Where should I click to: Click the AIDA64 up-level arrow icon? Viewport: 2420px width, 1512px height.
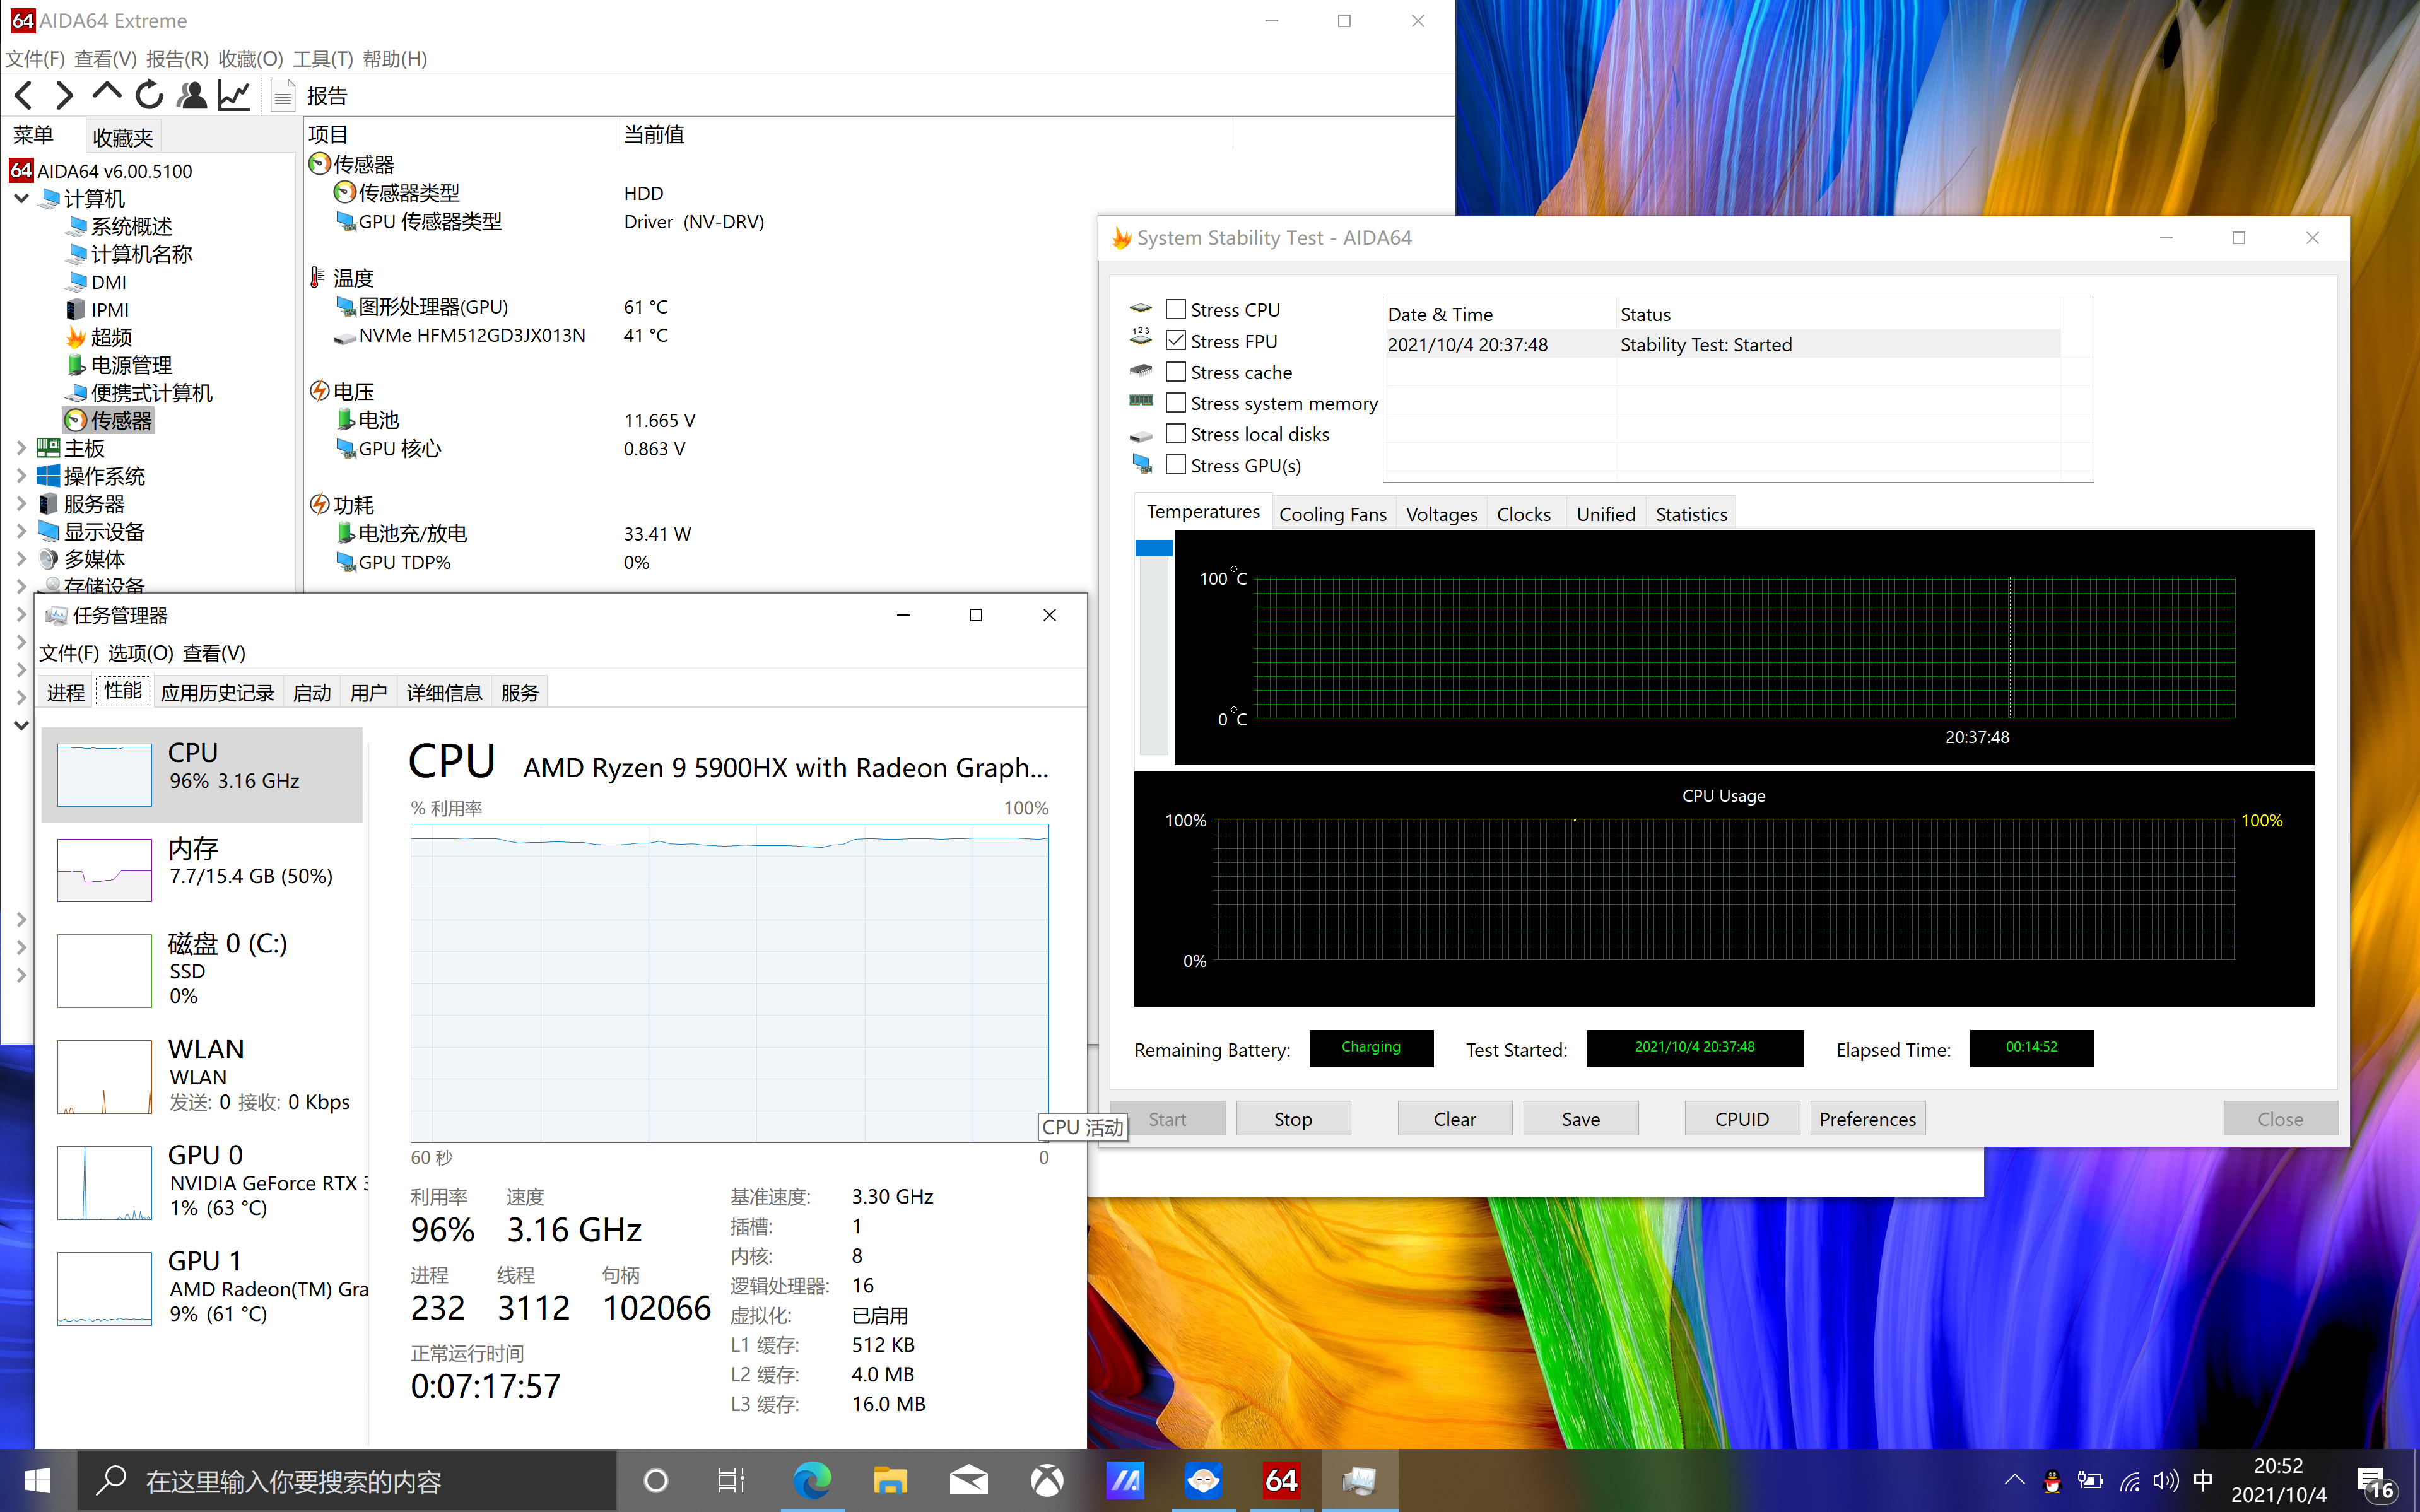tap(107, 93)
